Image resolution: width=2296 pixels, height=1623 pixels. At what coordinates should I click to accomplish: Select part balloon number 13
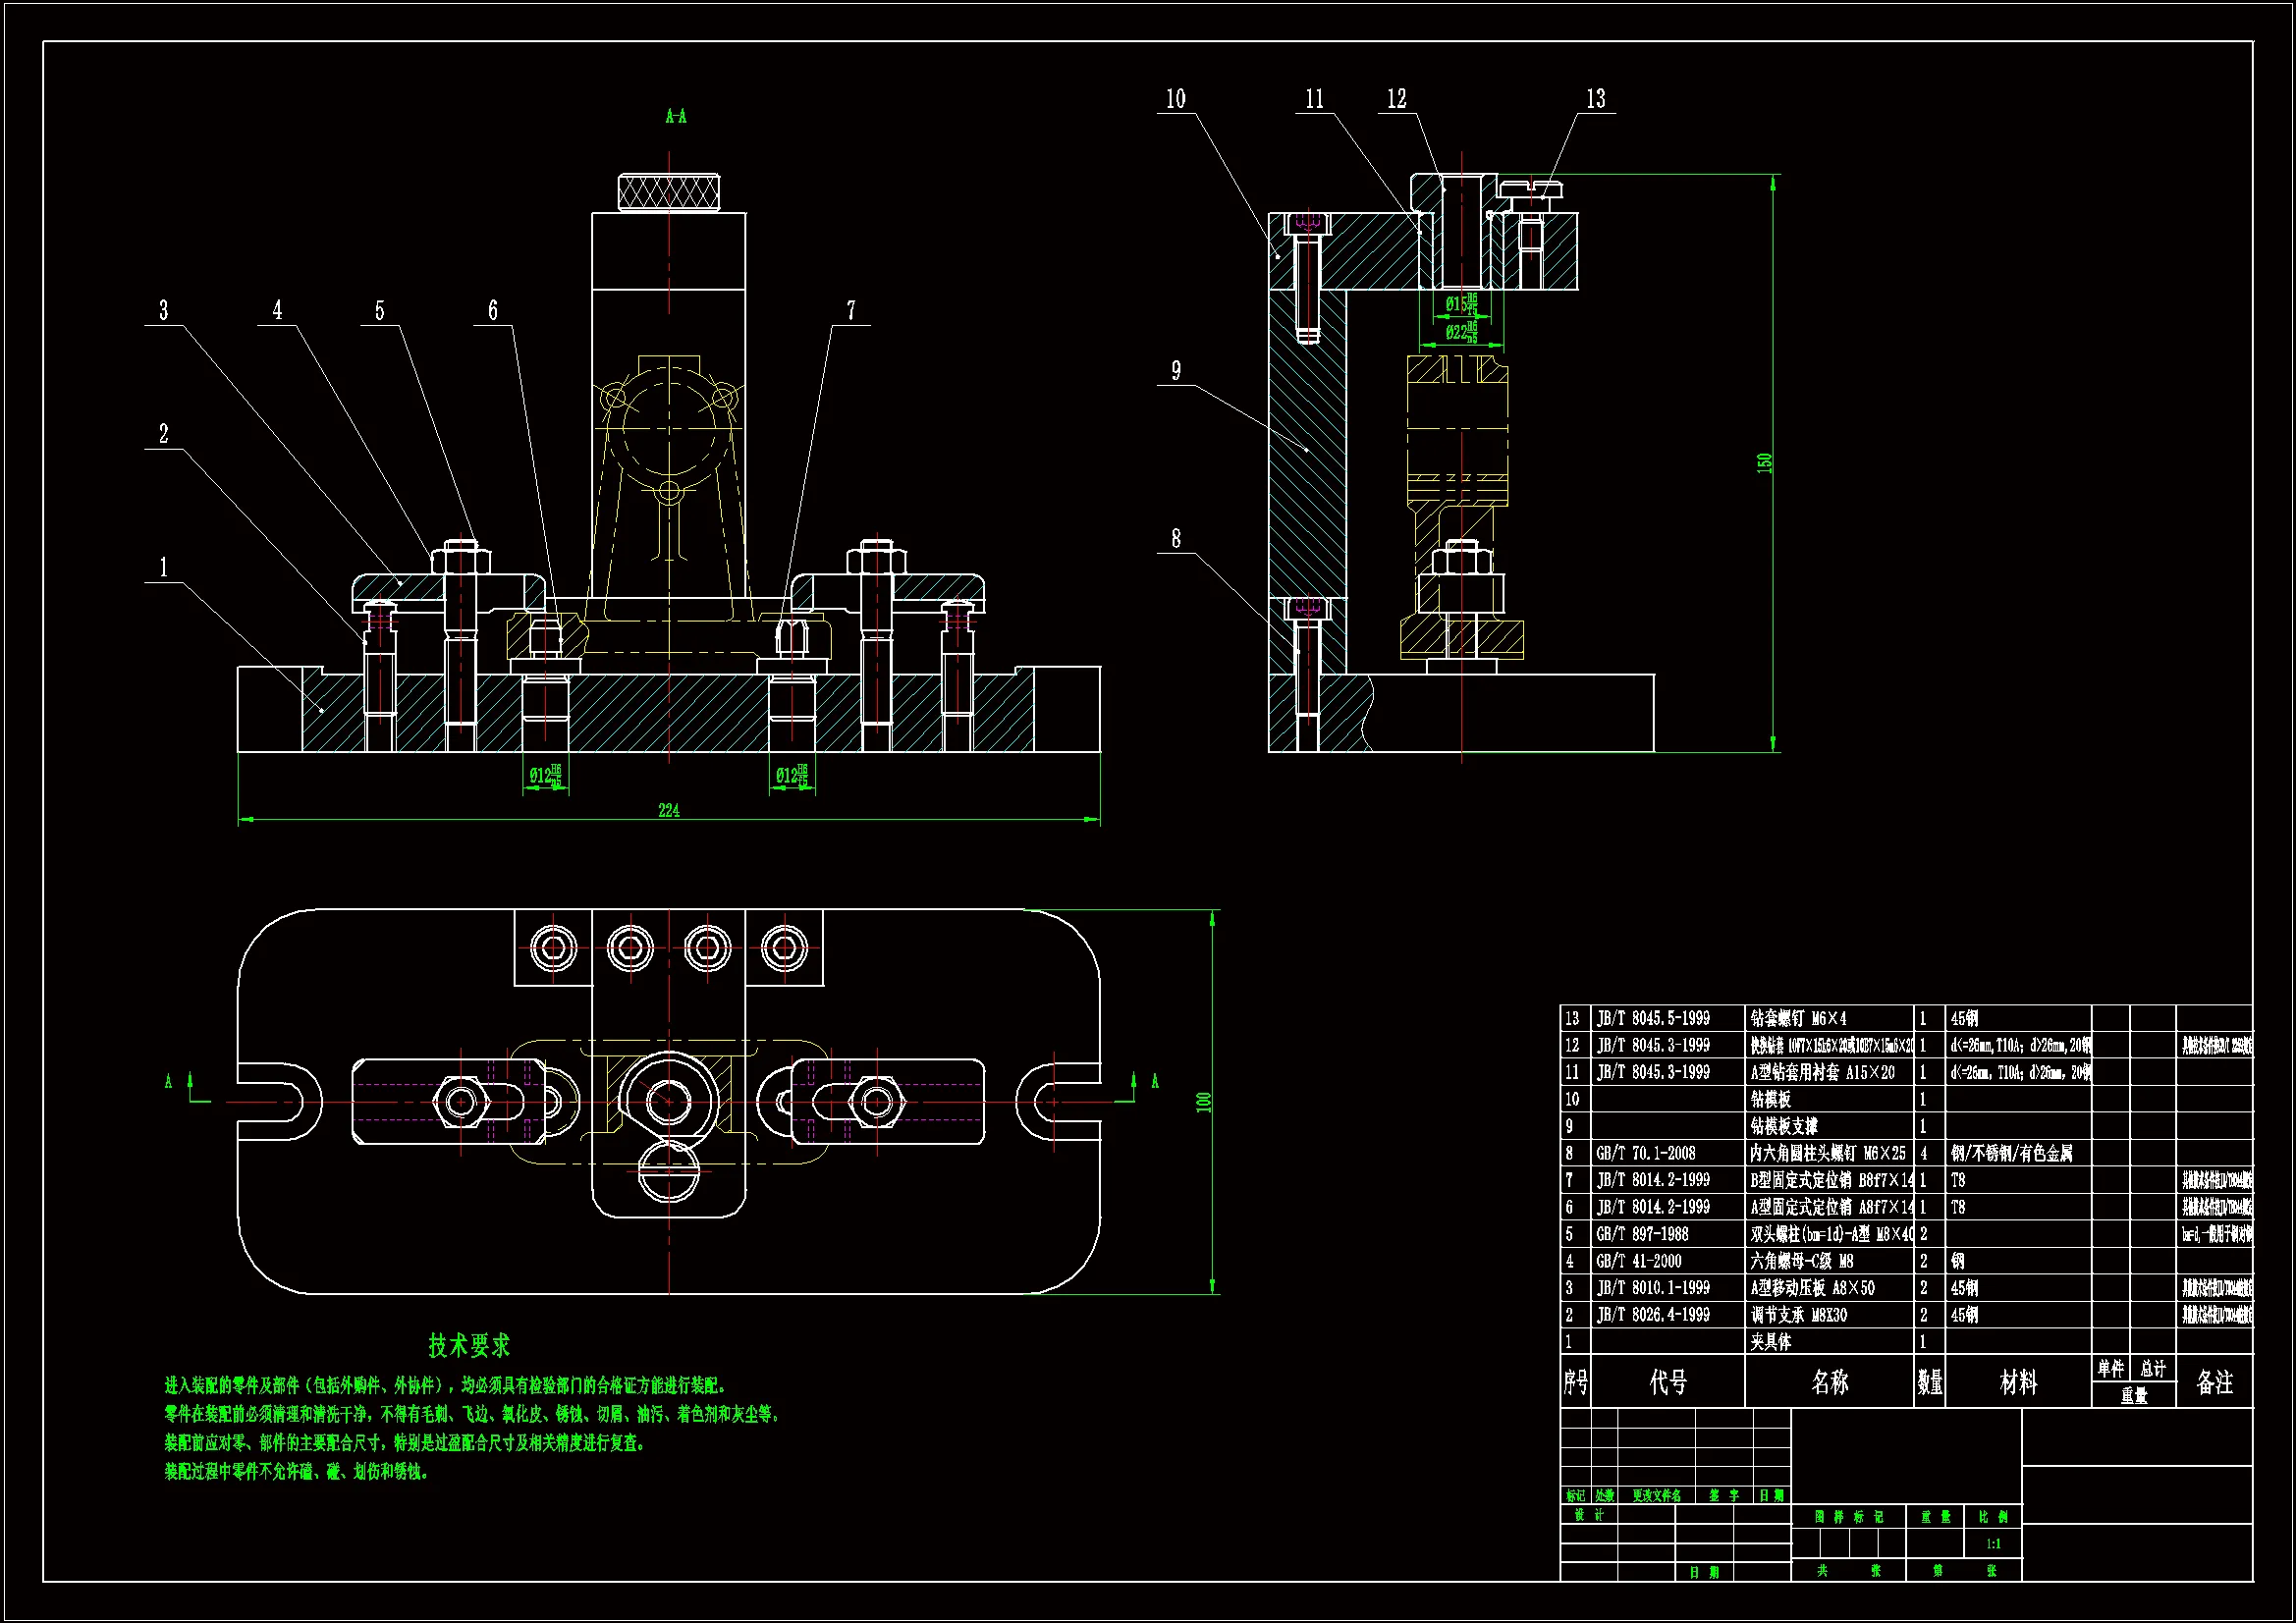coord(1595,99)
